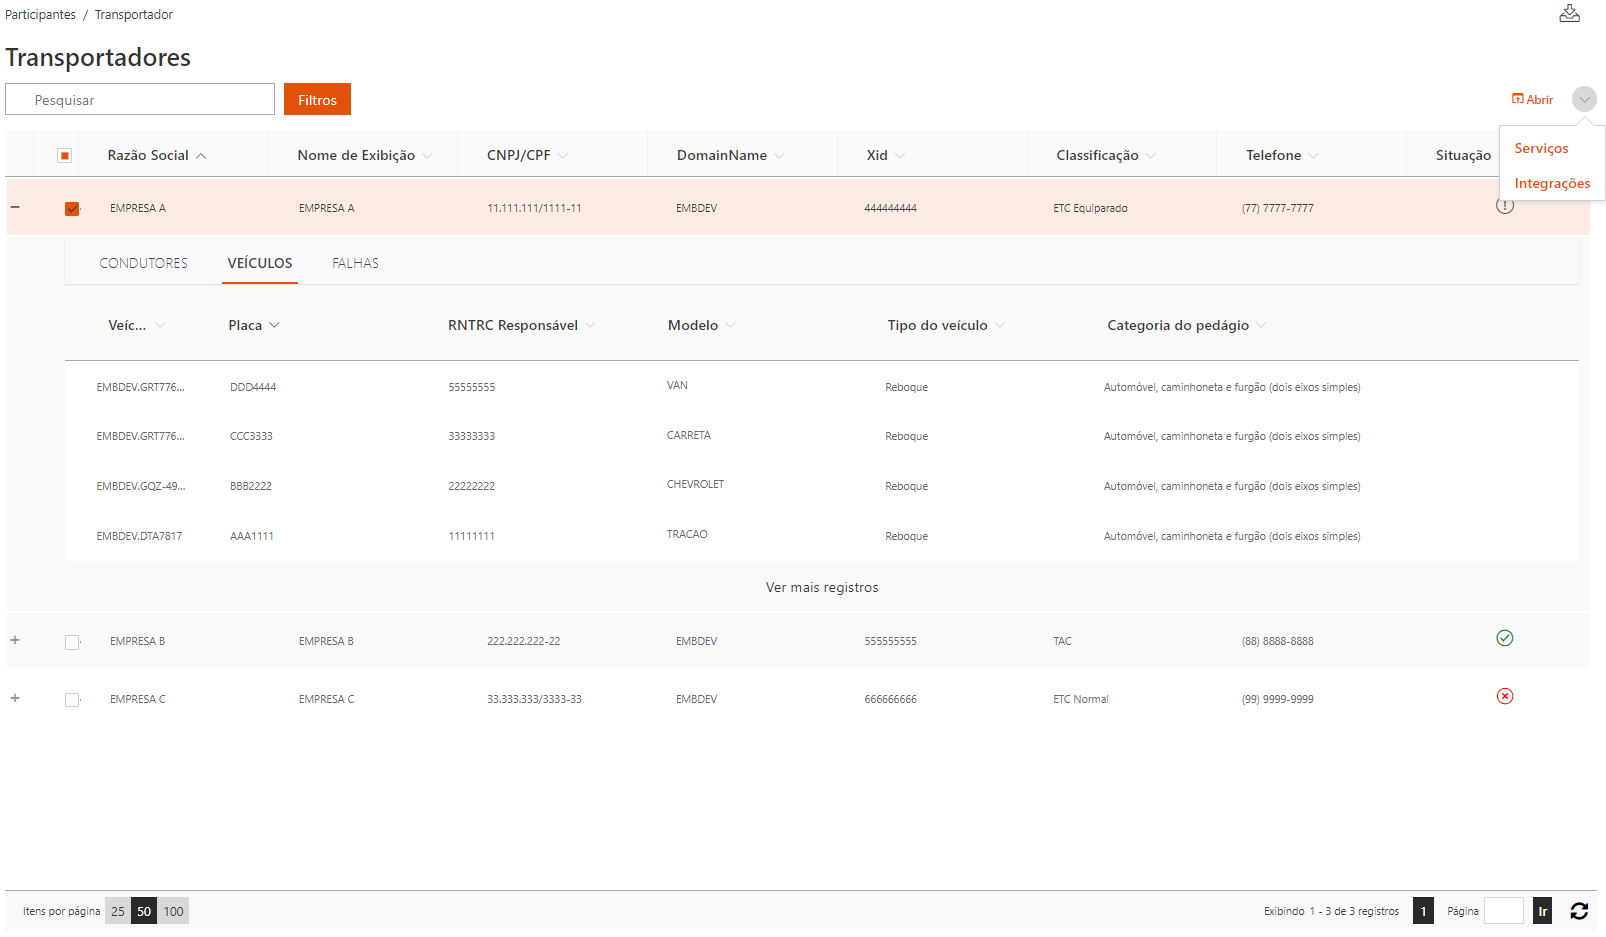Click the Abrir open icon button
Viewport: 1606px width, 937px height.
tap(1532, 100)
